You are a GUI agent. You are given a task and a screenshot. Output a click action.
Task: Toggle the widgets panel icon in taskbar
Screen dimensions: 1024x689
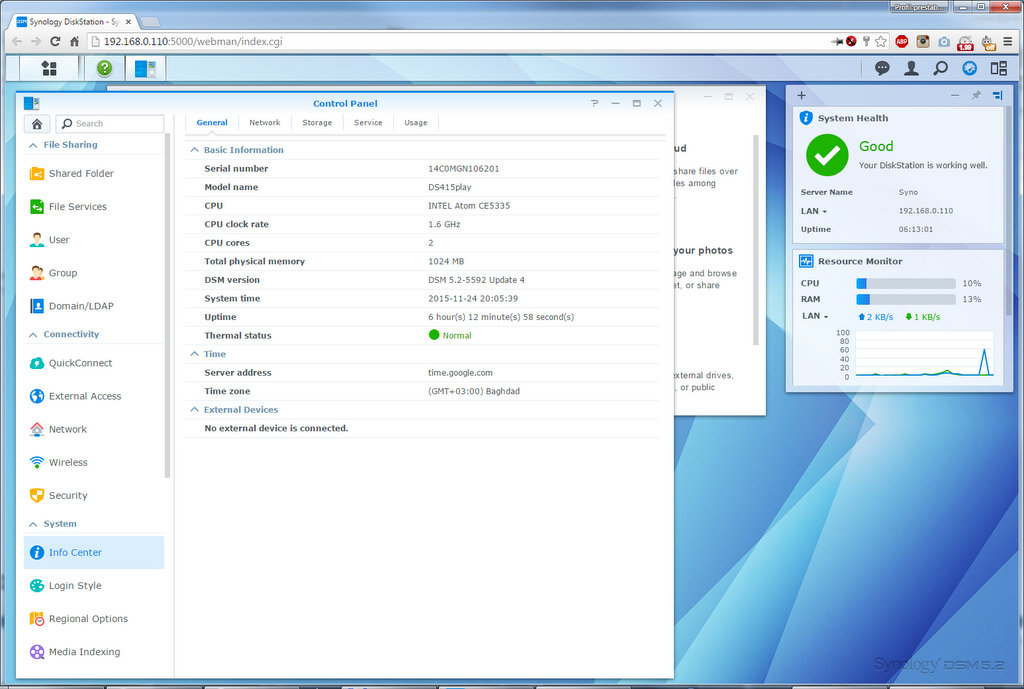pos(970,68)
